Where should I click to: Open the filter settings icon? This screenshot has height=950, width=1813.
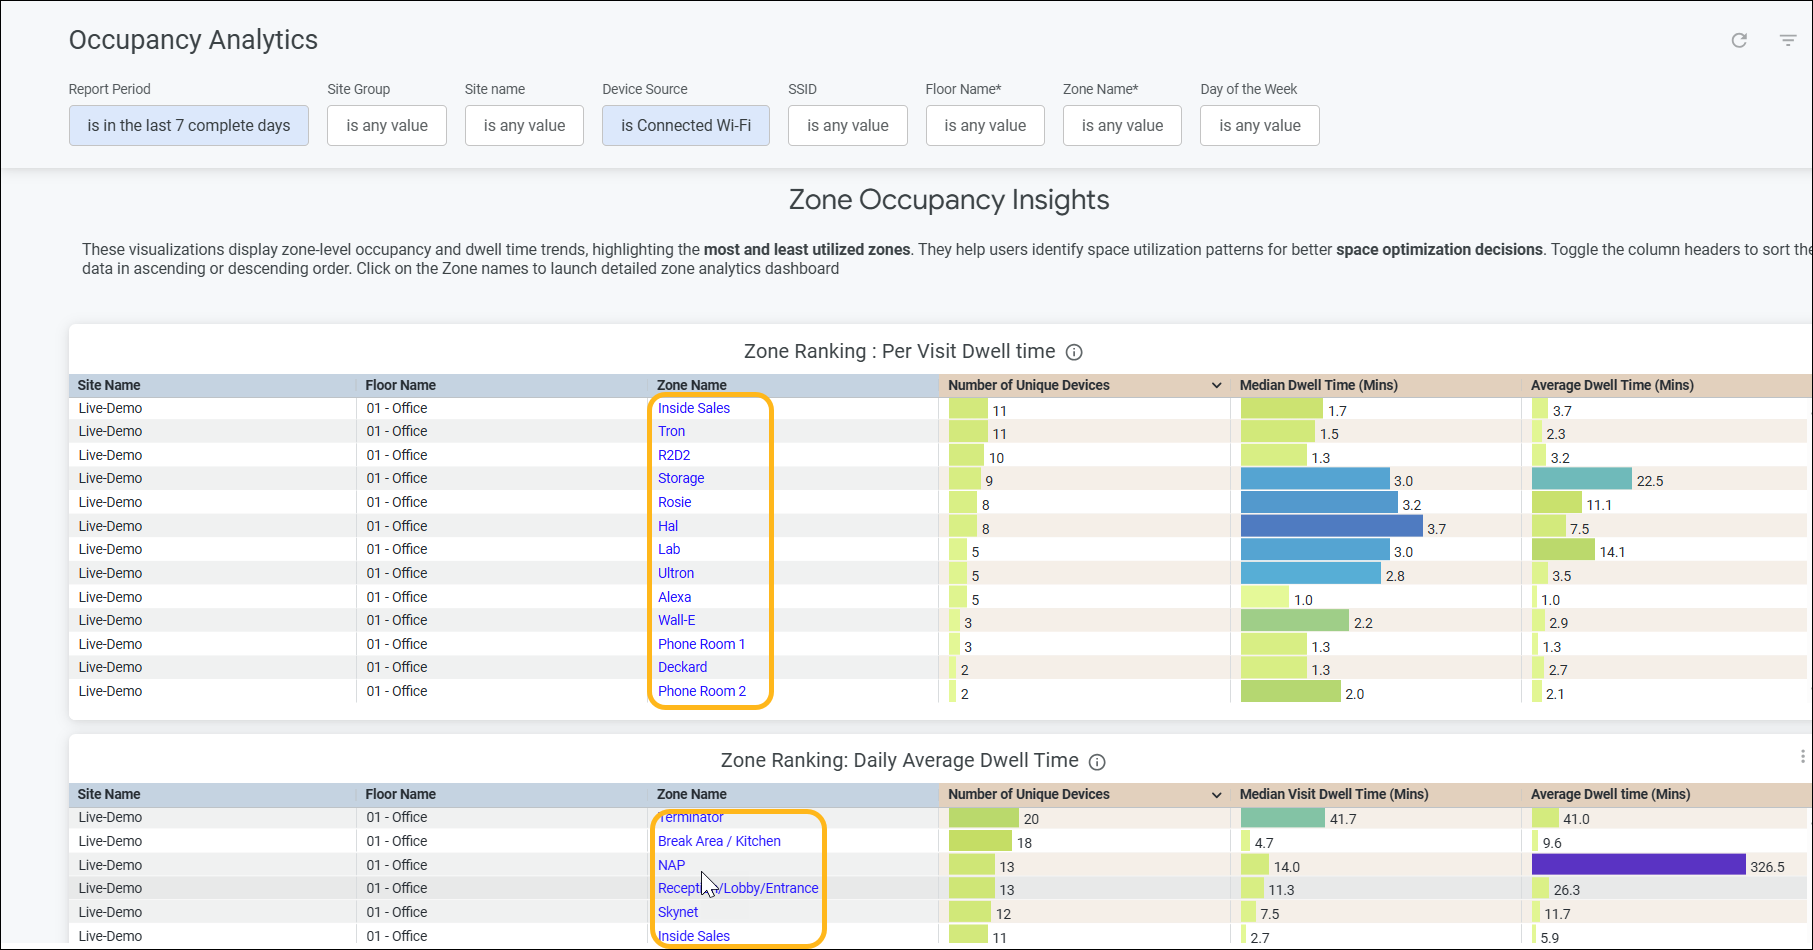(1788, 40)
